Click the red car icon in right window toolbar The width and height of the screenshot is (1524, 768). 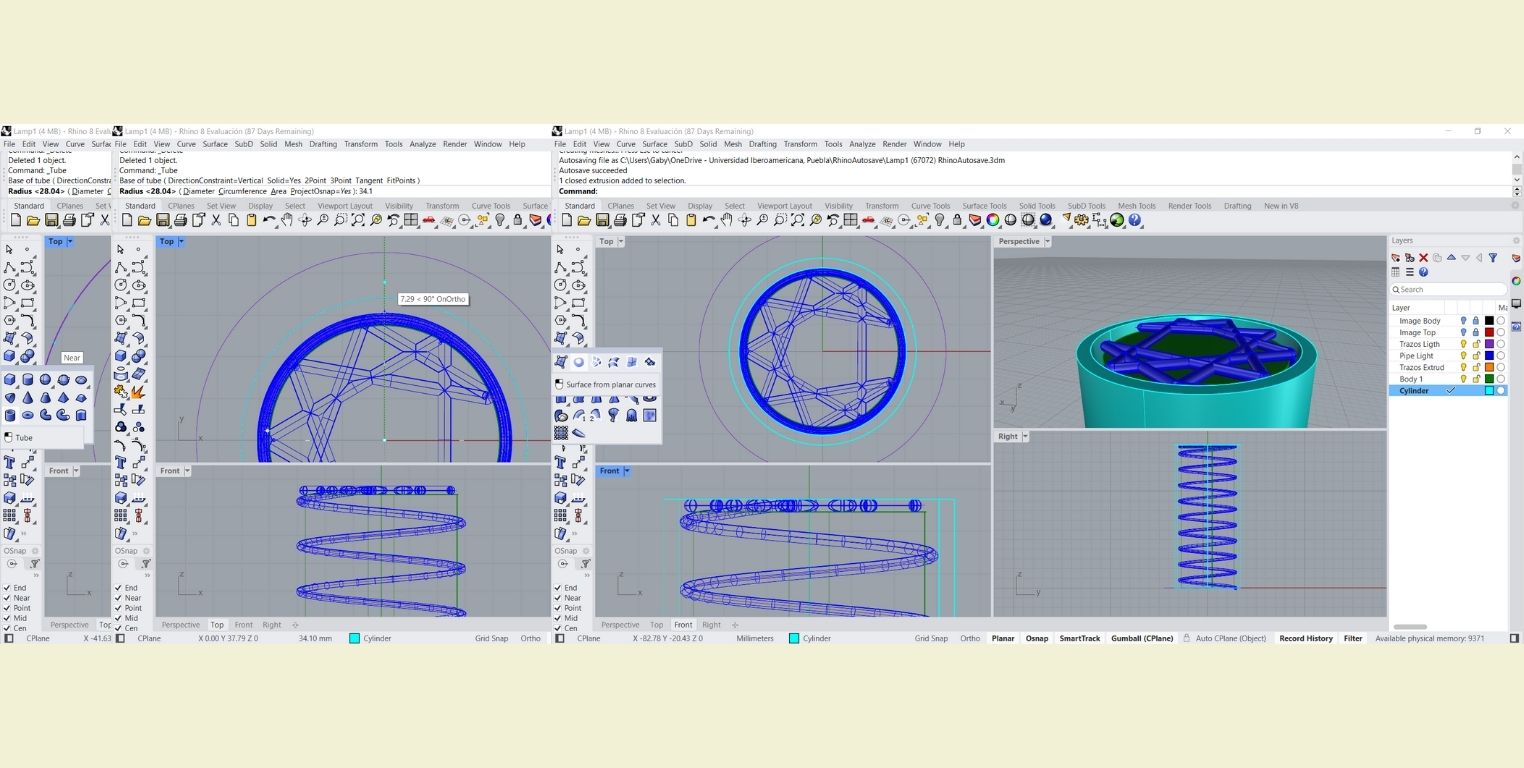click(x=868, y=220)
